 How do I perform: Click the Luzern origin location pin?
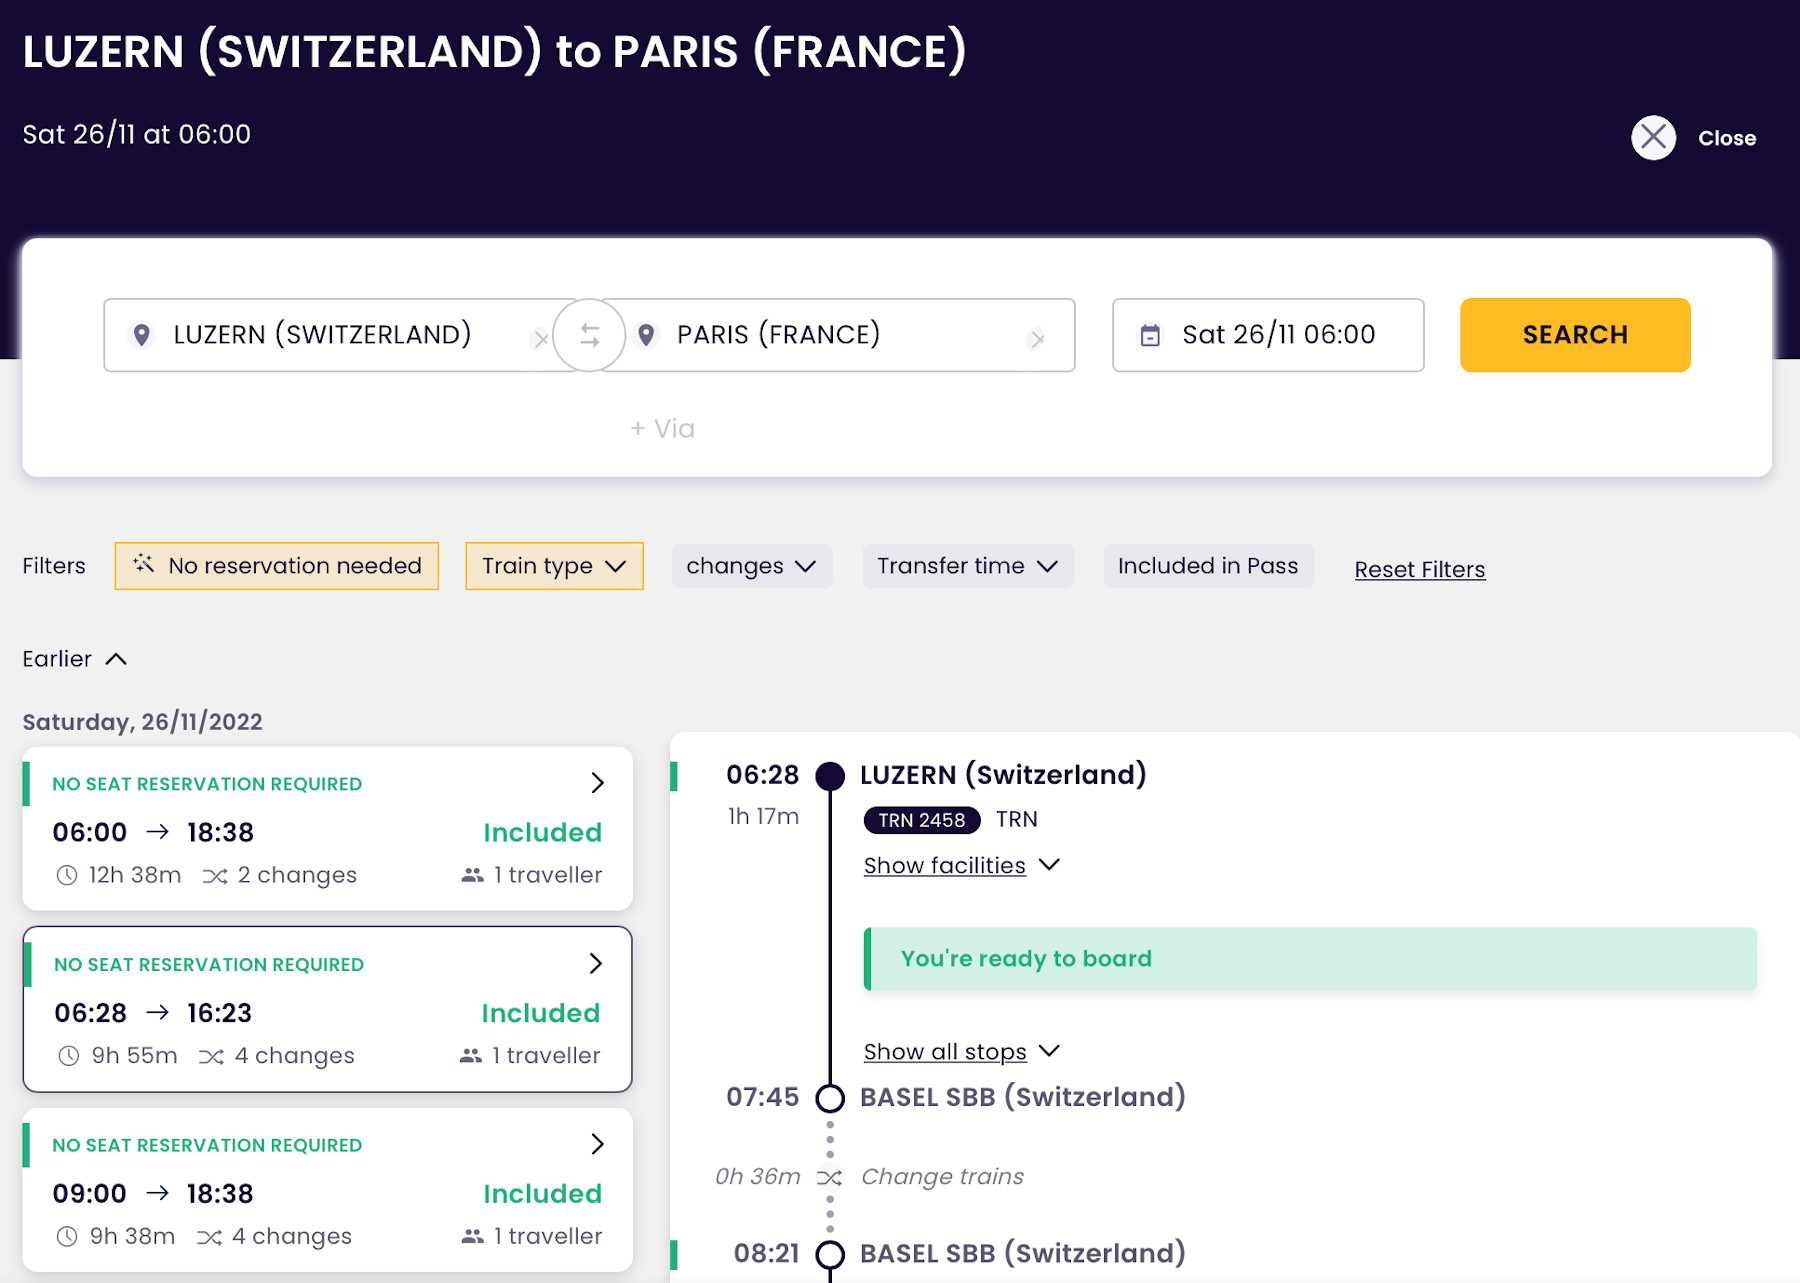142,335
